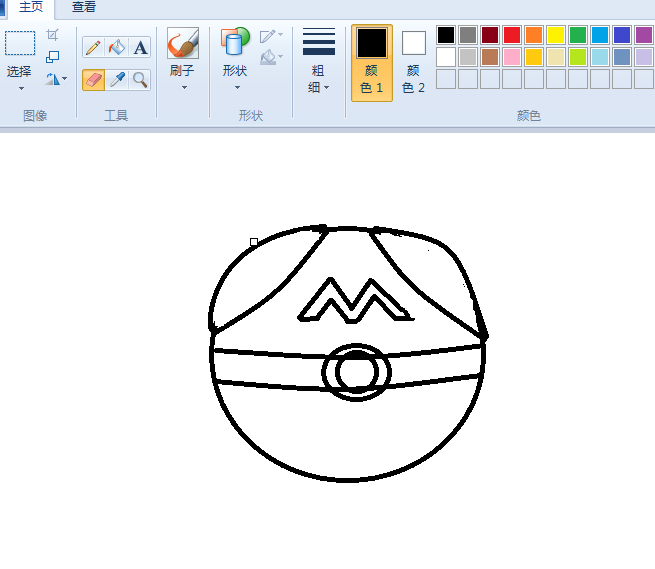Select the Color picker eyedropper tool
Image resolution: width=655 pixels, height=569 pixels.
click(x=117, y=80)
